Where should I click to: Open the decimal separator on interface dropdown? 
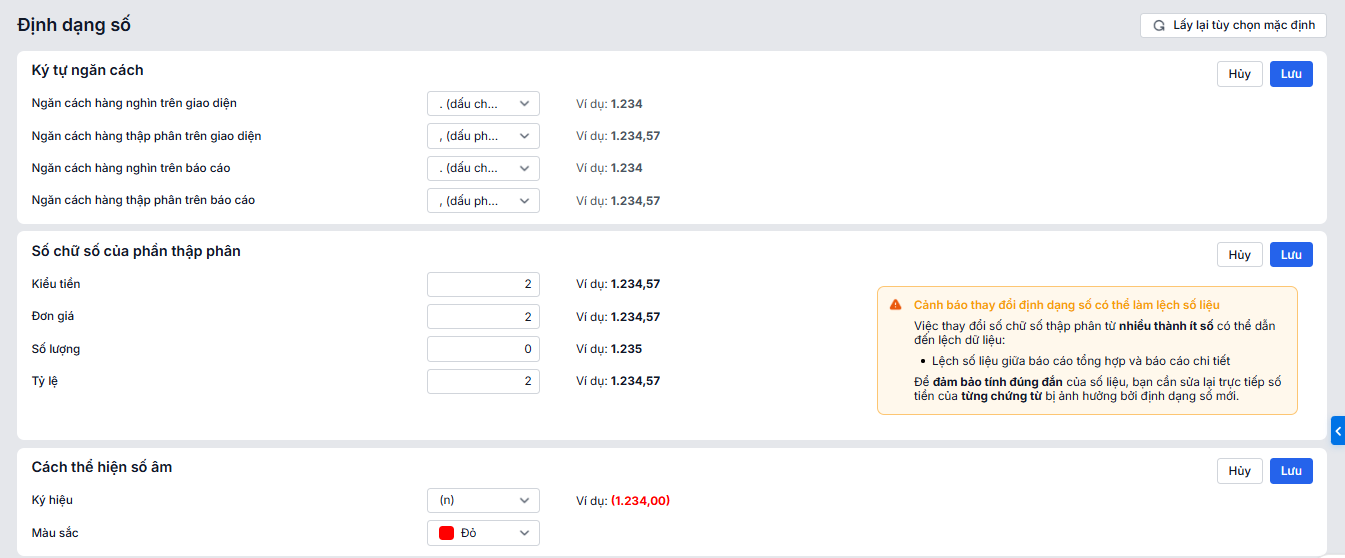tap(483, 136)
